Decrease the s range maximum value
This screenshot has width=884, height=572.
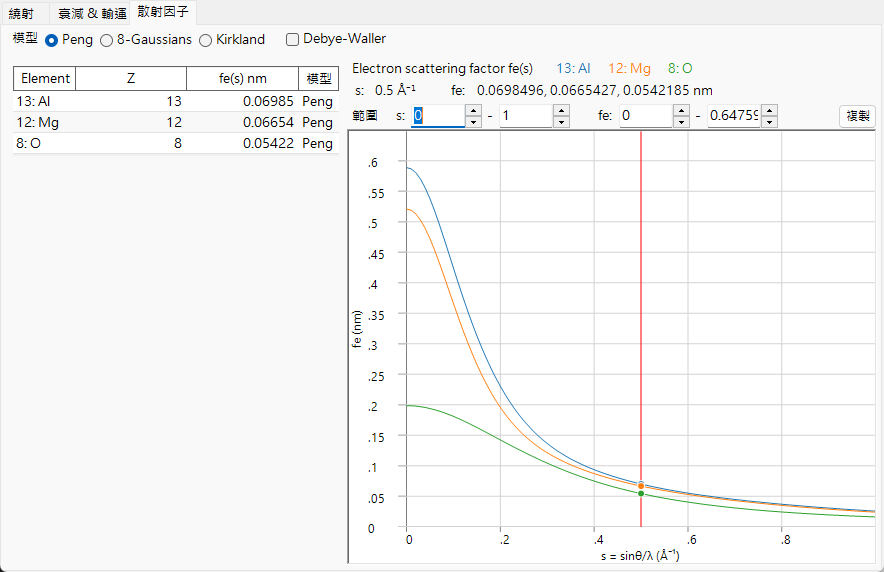(561, 121)
